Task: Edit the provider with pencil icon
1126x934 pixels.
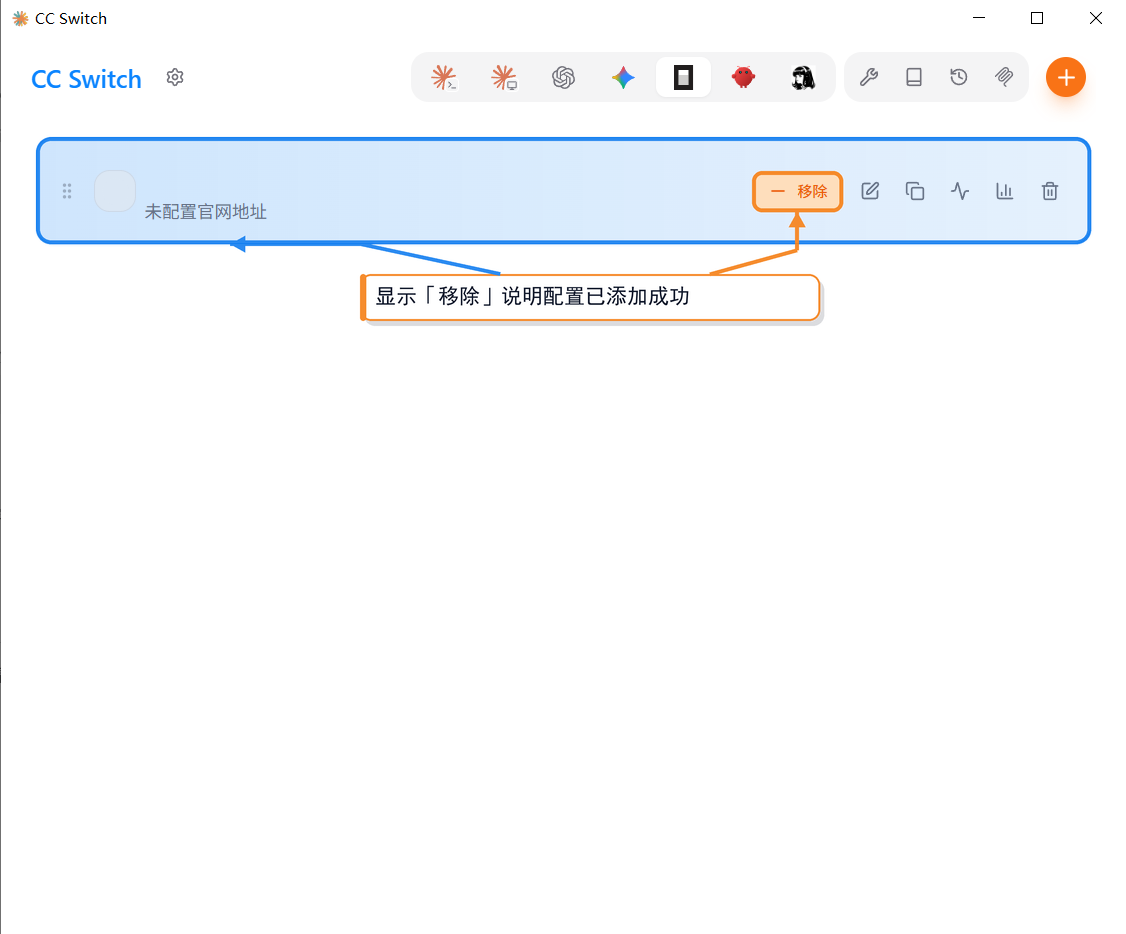Action: pyautogui.click(x=870, y=191)
